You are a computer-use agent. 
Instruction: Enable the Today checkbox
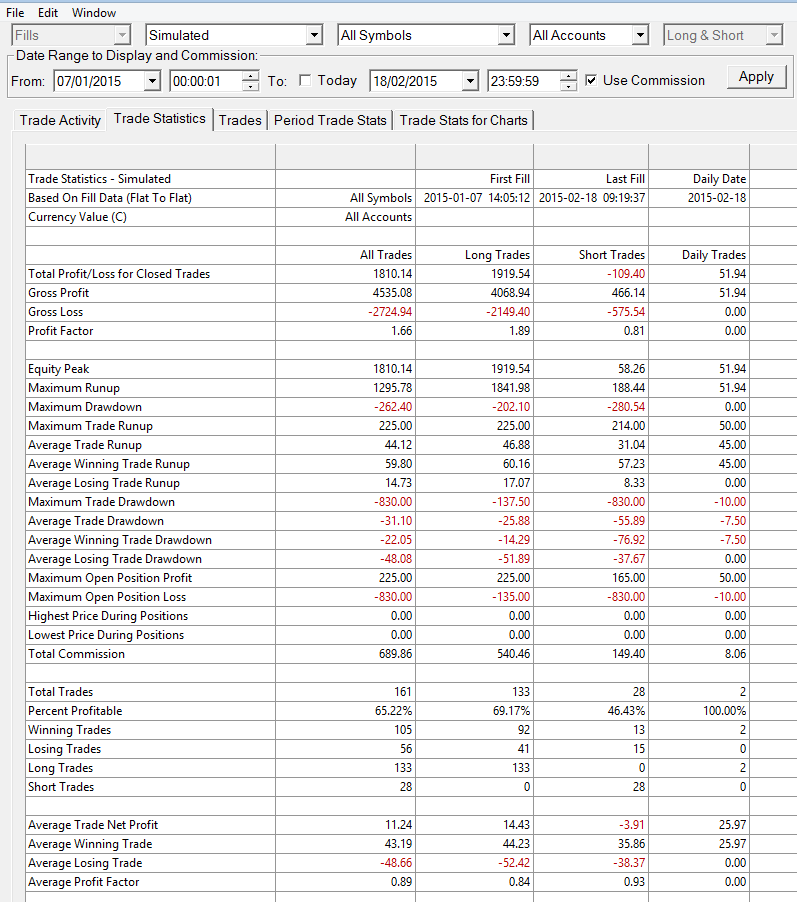pyautogui.click(x=305, y=81)
